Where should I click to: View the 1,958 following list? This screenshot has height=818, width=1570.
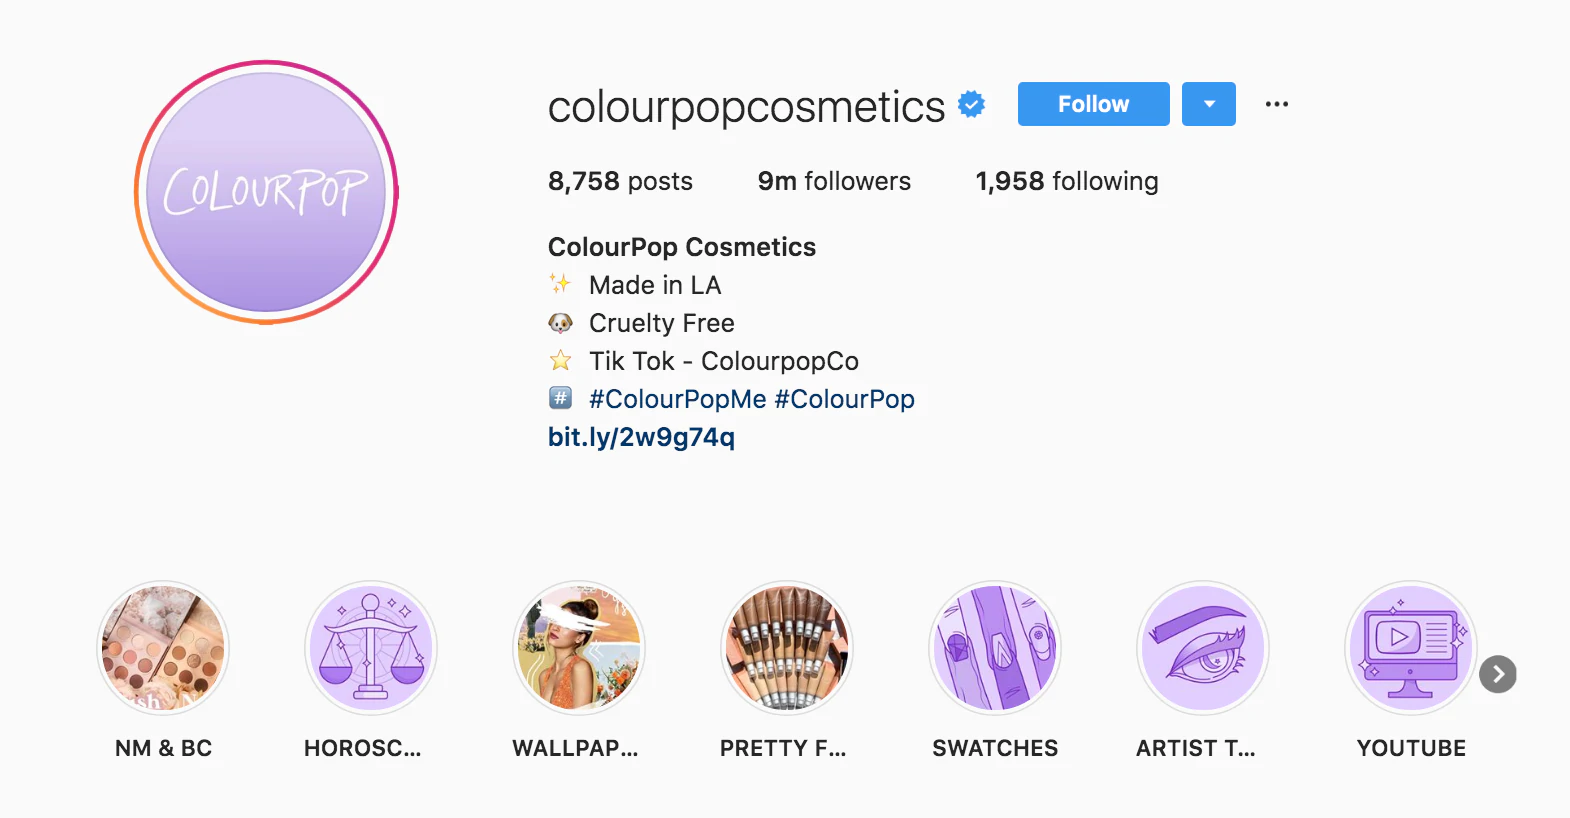[x=1067, y=181]
